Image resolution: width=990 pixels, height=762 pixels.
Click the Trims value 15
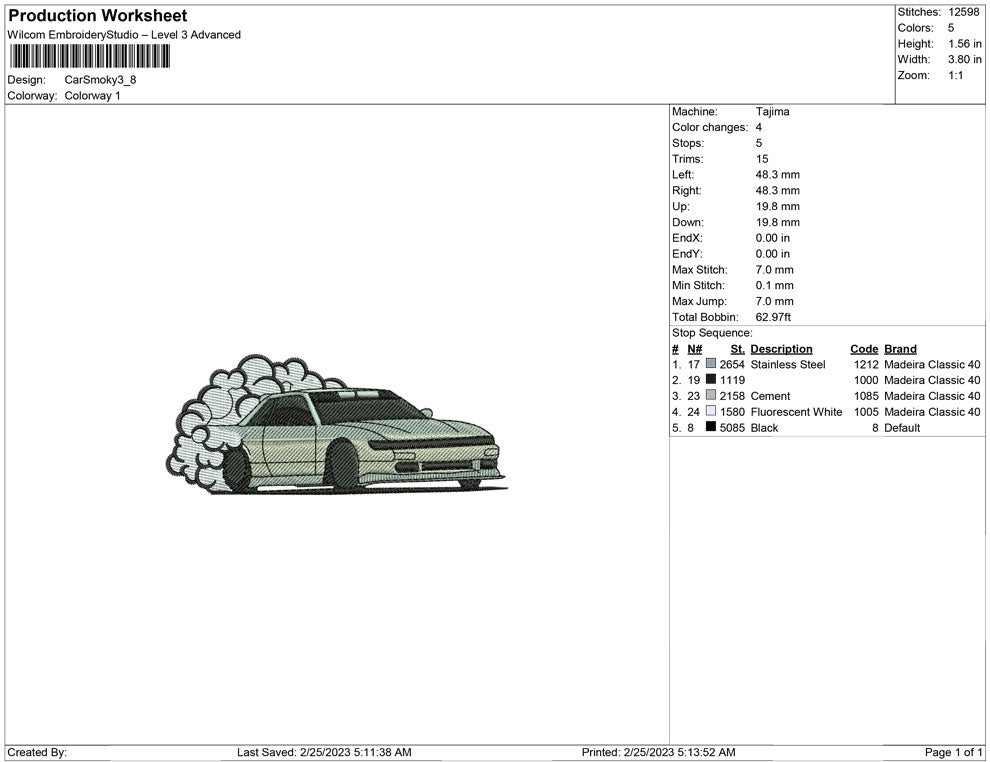click(762, 159)
